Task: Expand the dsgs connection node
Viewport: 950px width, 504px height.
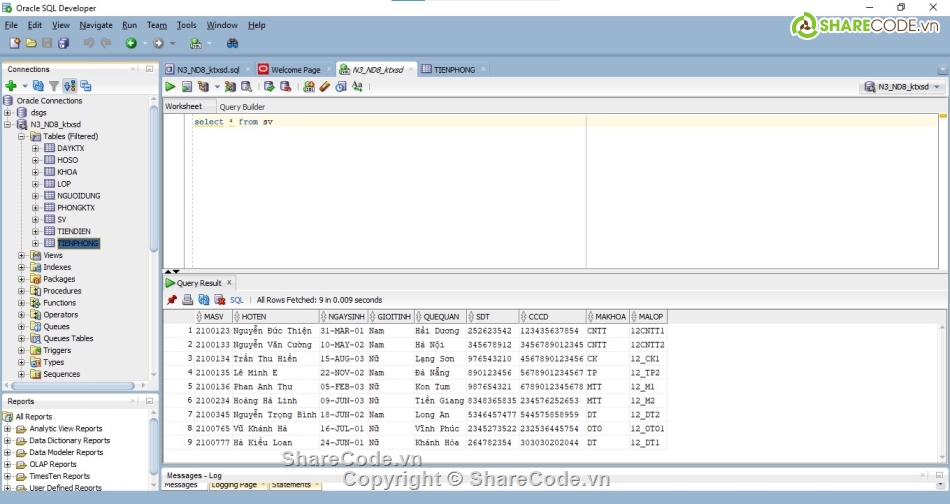Action: (x=7, y=112)
